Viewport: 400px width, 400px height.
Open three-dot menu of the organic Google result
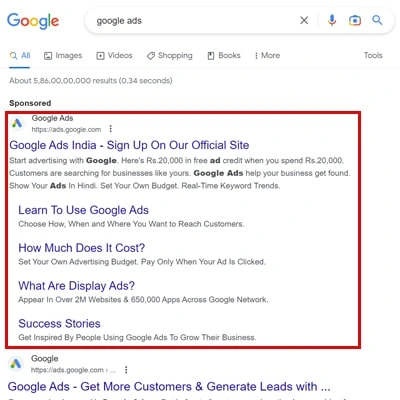(x=126, y=369)
